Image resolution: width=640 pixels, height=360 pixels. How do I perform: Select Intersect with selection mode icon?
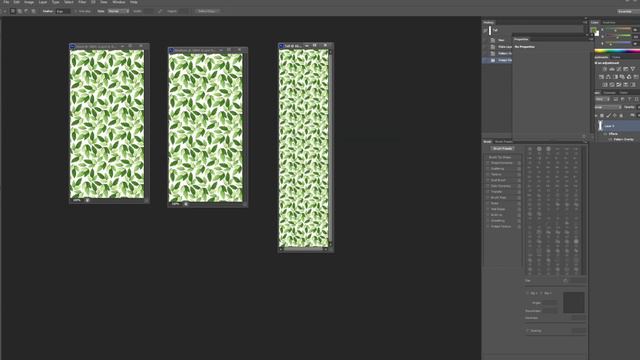click(x=33, y=11)
